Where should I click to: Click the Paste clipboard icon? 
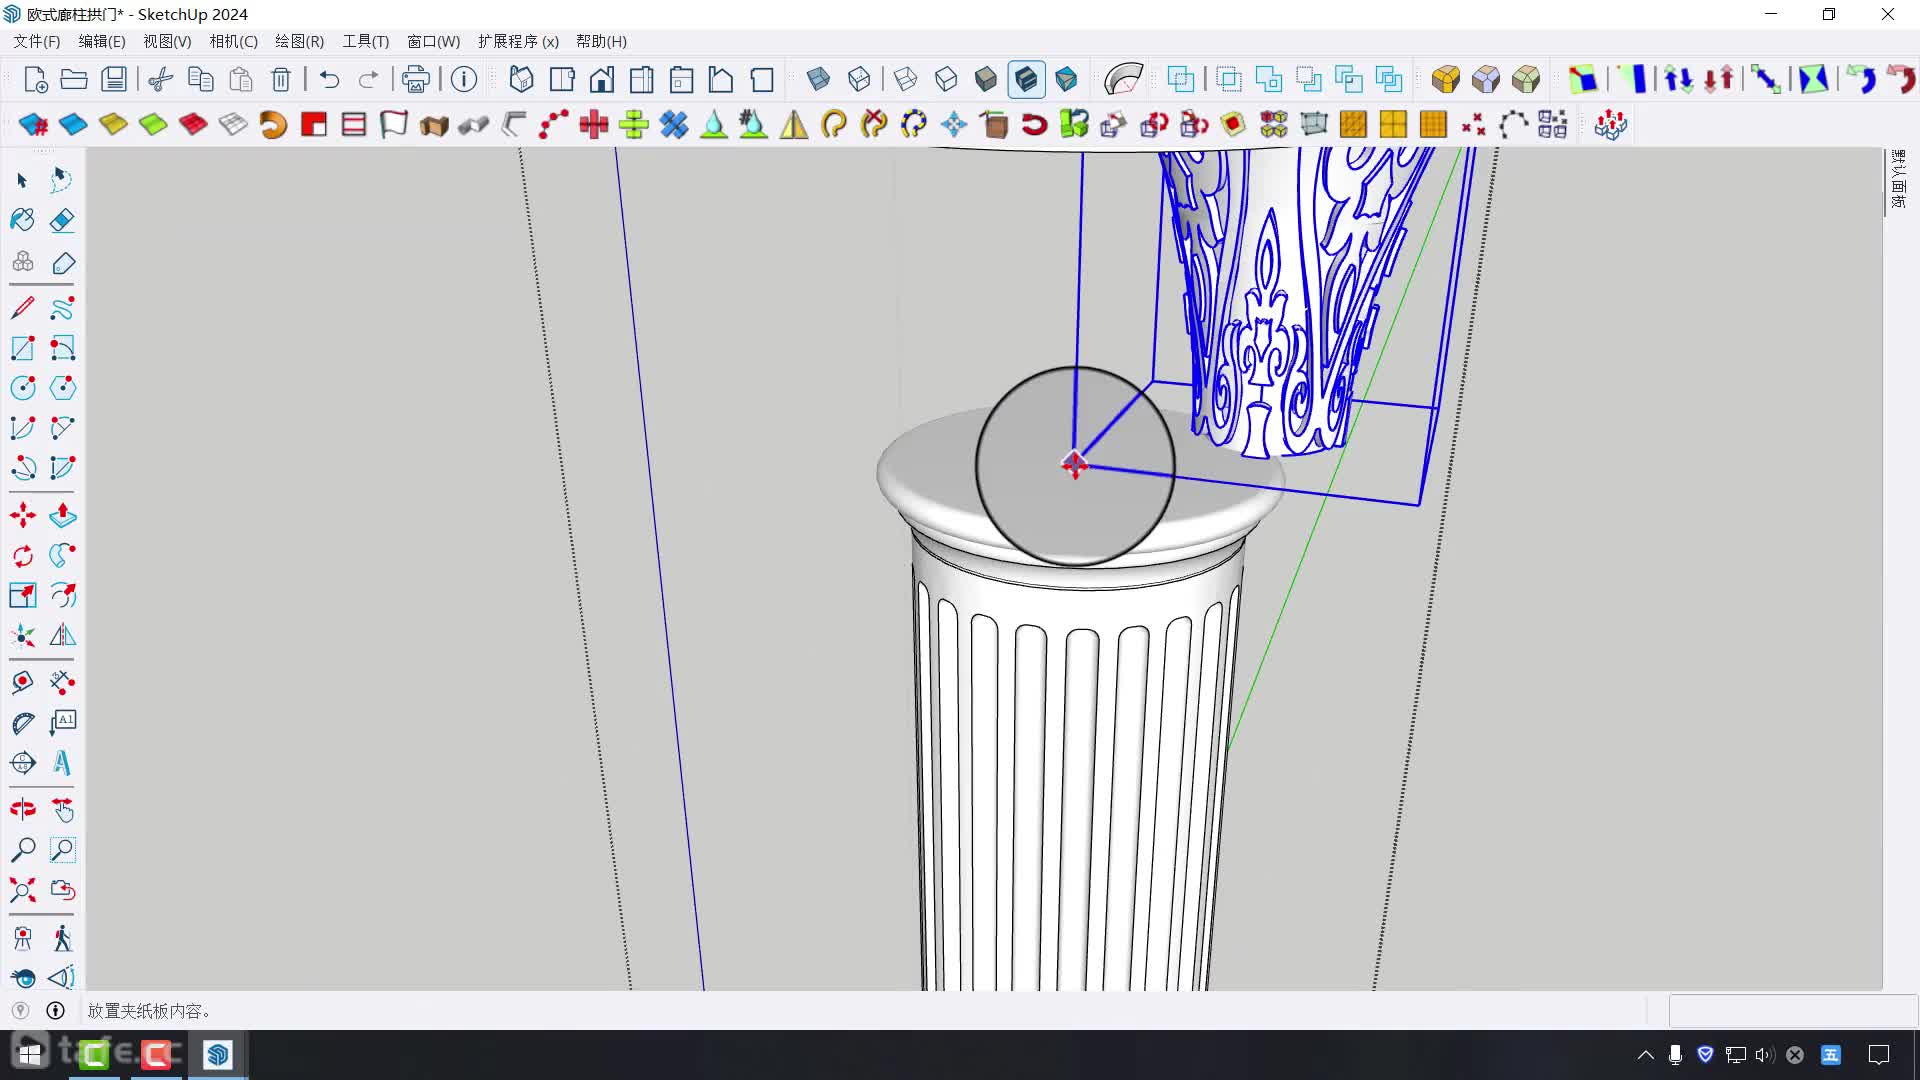pyautogui.click(x=241, y=79)
